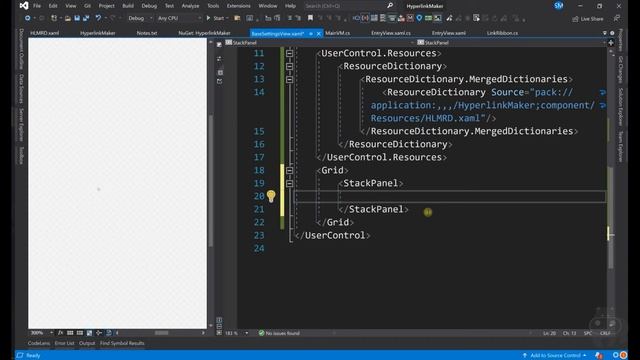
Task: Click the lightbulb quick actions icon
Action: (271, 196)
